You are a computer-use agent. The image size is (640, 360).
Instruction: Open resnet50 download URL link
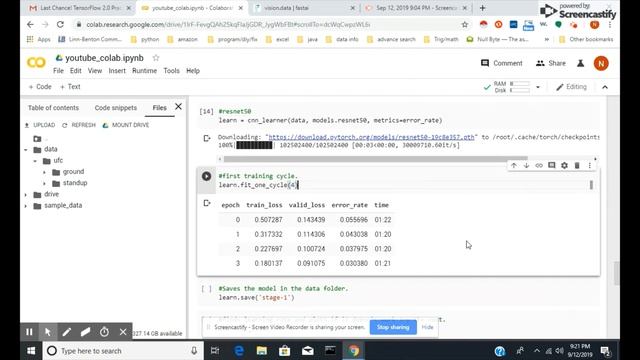coord(371,137)
